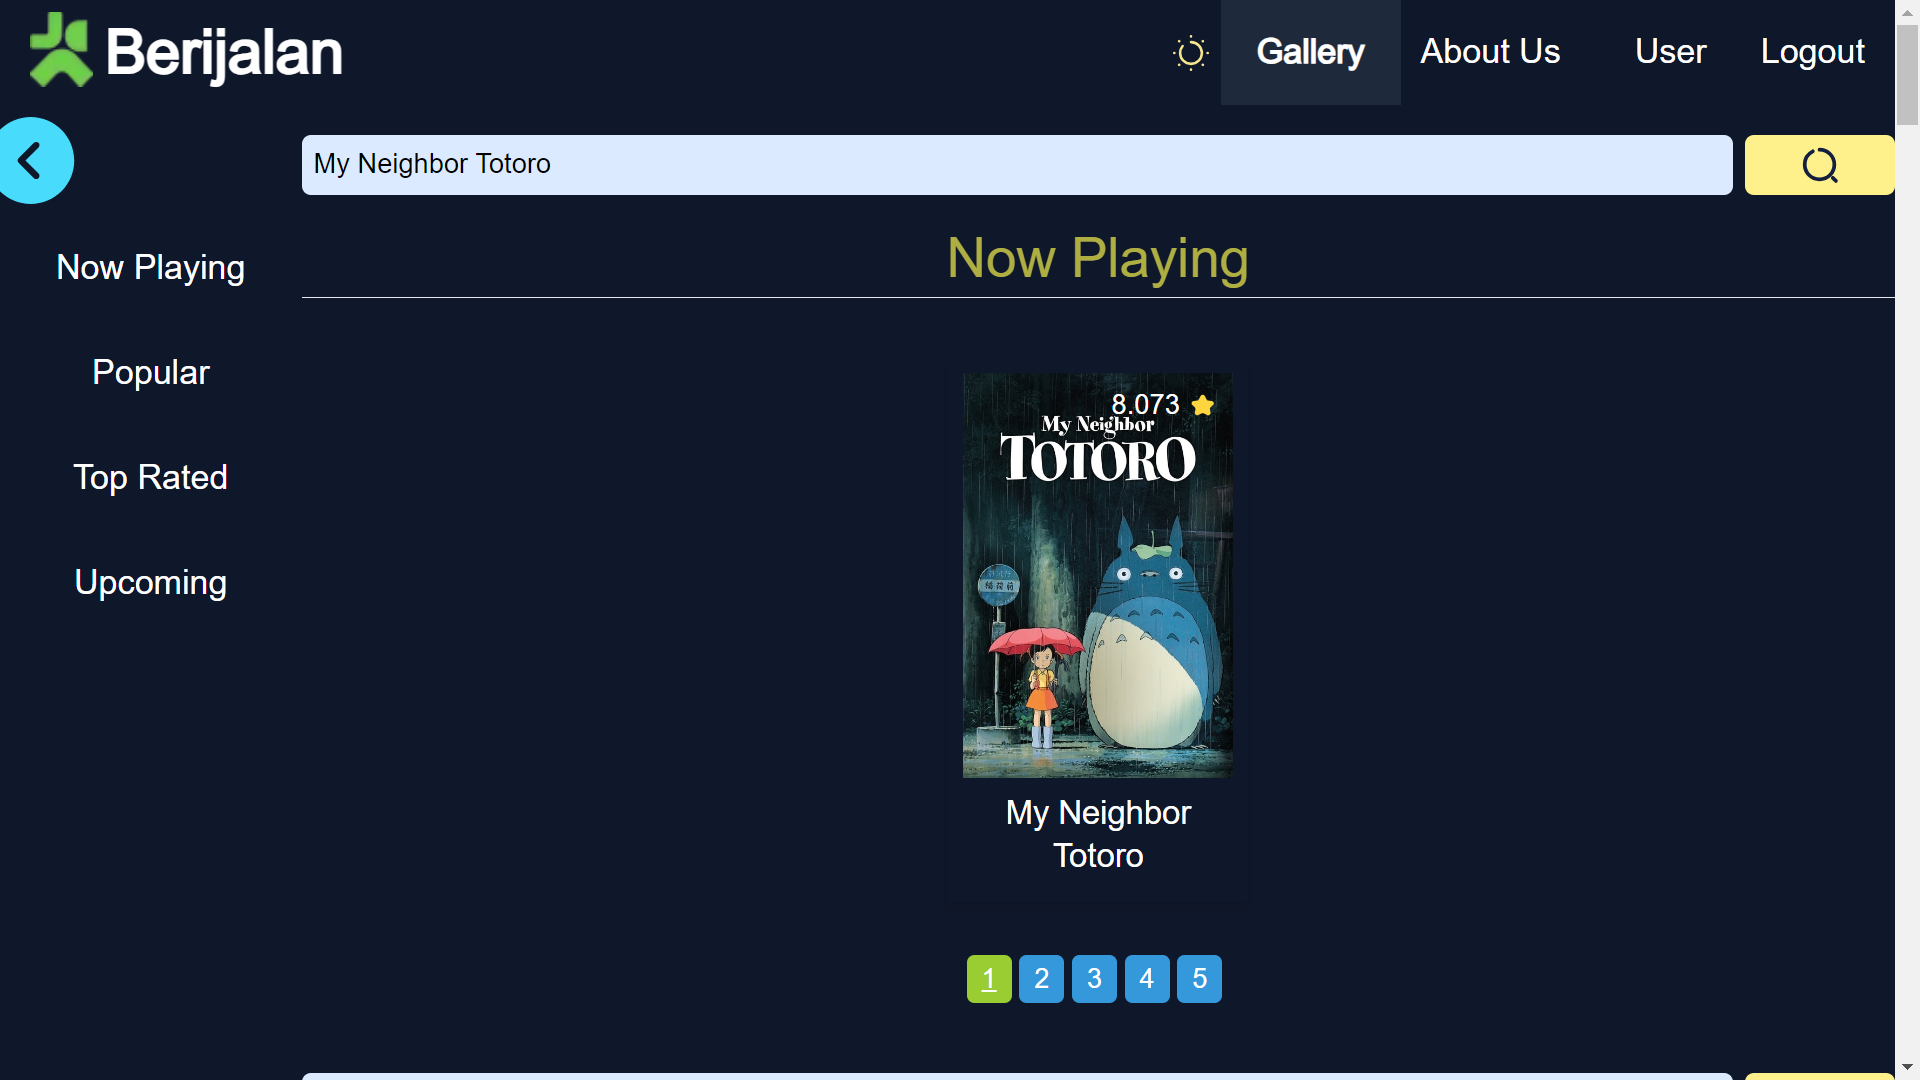Click the Logout link
This screenshot has height=1080, width=1920.
pyautogui.click(x=1812, y=52)
